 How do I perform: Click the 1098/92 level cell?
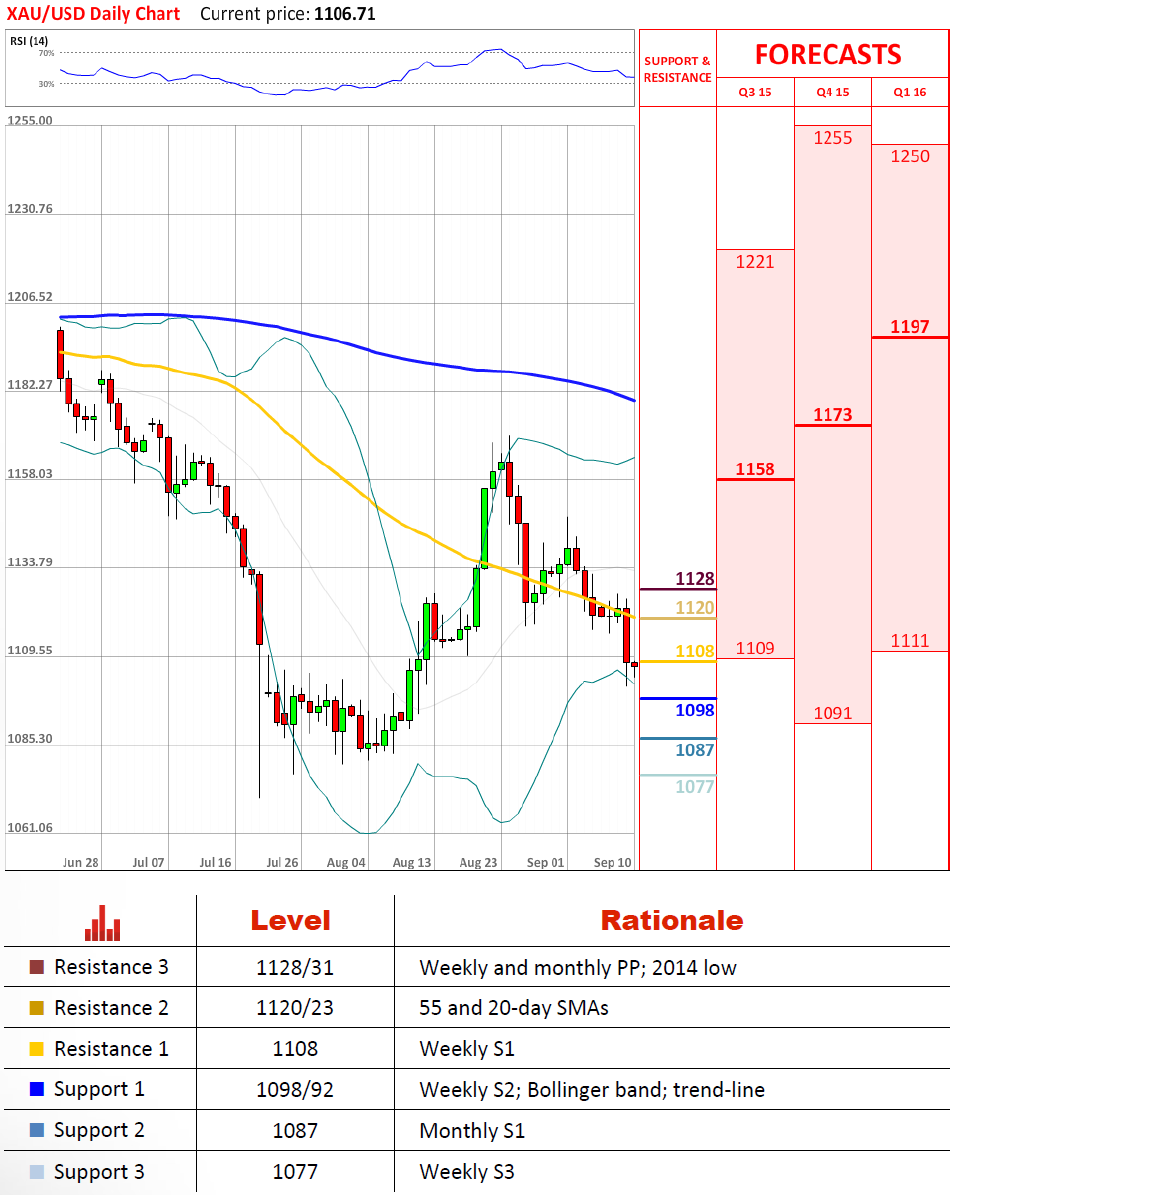tap(295, 1090)
